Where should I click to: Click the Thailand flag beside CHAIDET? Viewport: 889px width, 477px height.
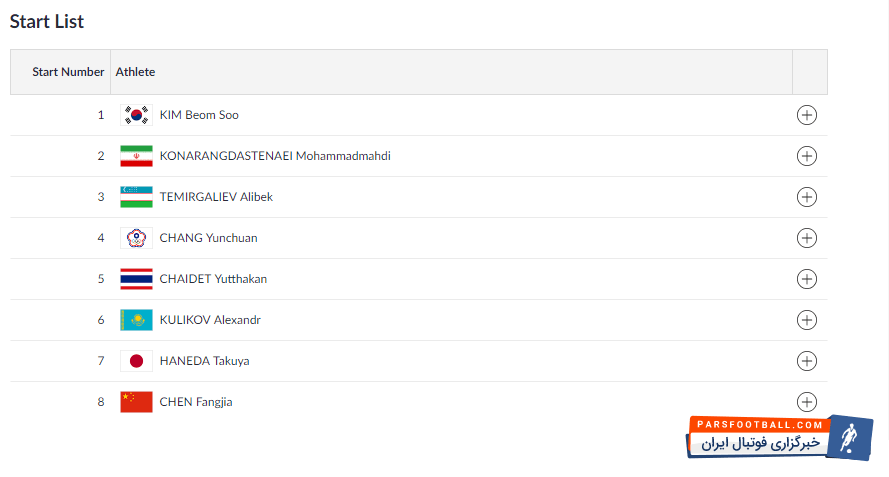pos(136,279)
